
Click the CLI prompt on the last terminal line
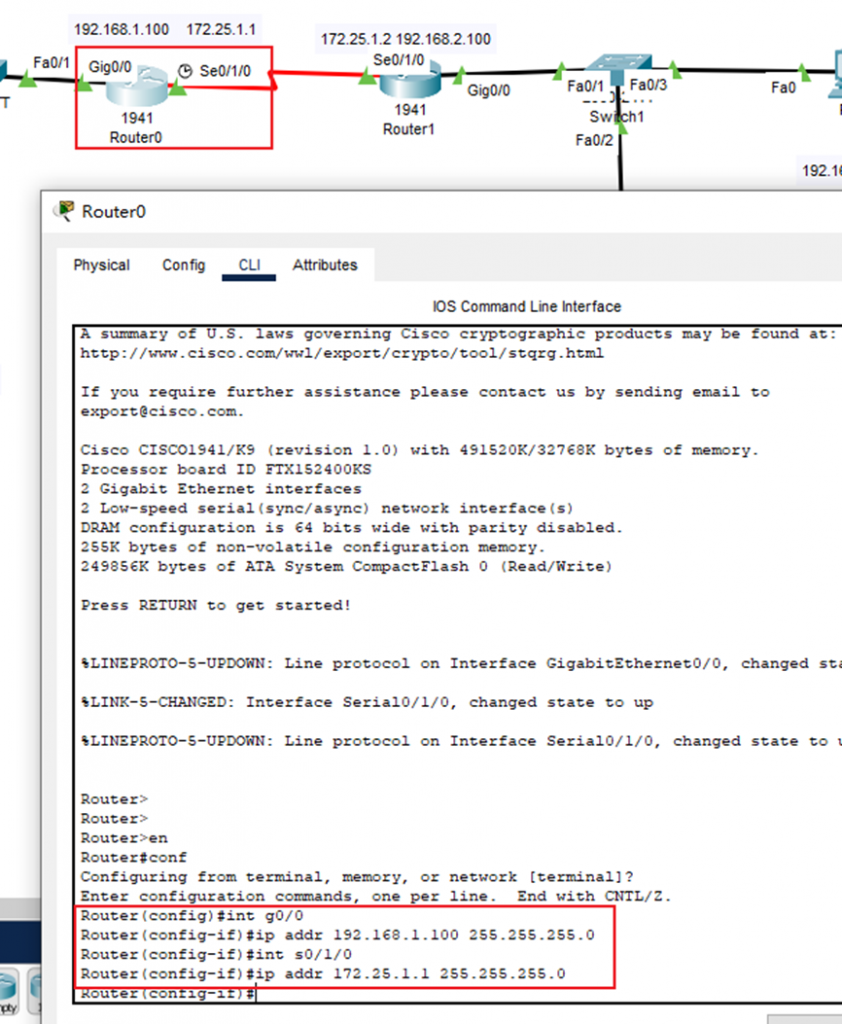[x=168, y=993]
